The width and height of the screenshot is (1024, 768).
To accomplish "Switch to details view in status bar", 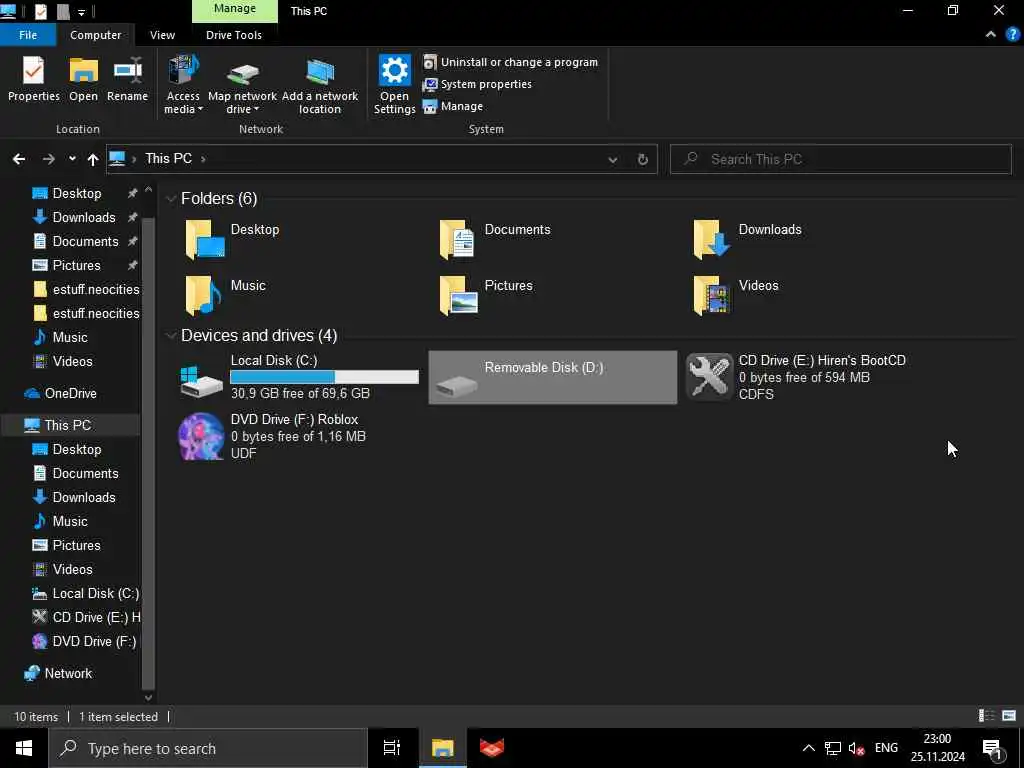I will point(986,716).
